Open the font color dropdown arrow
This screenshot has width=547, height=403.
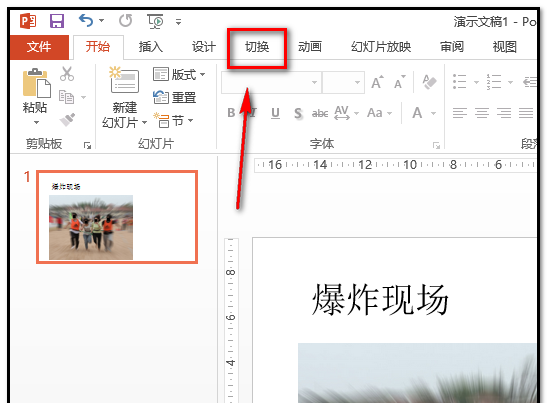[x=433, y=113]
